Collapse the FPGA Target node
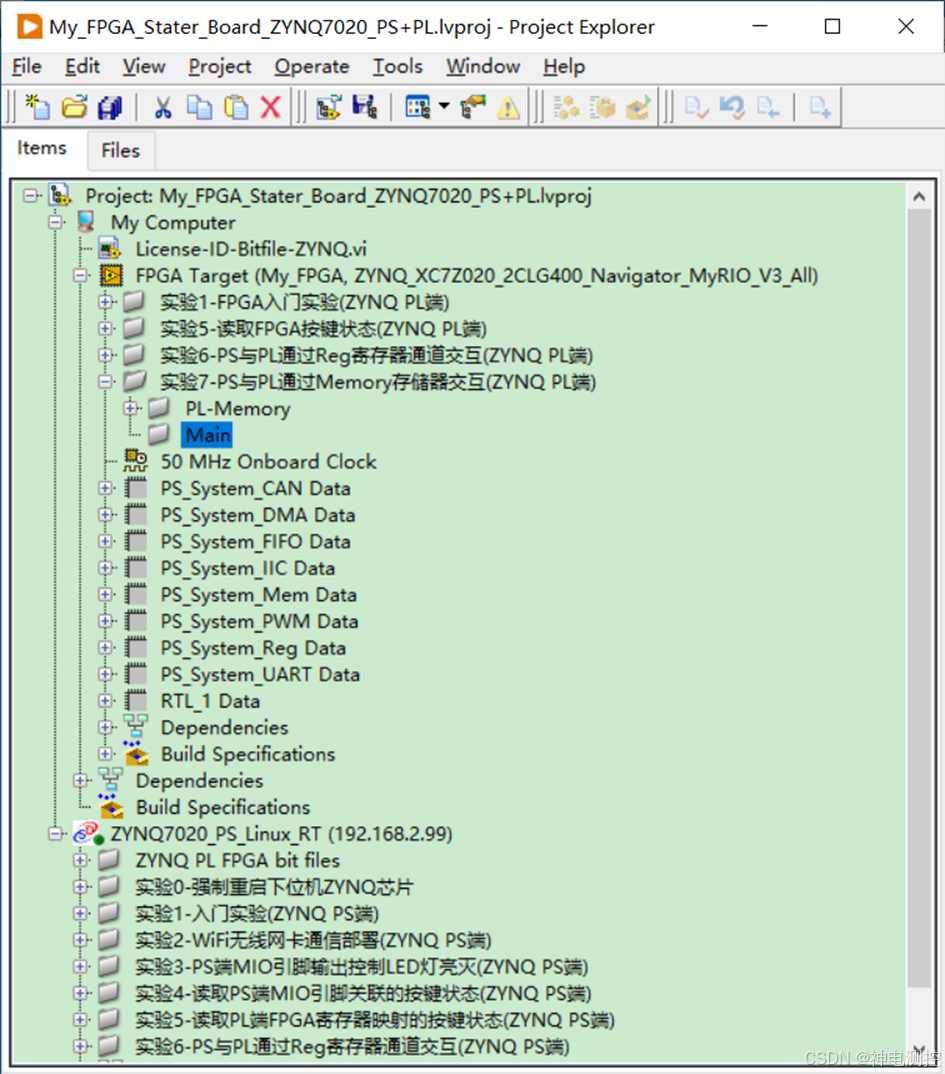The width and height of the screenshot is (945, 1074). [x=80, y=275]
